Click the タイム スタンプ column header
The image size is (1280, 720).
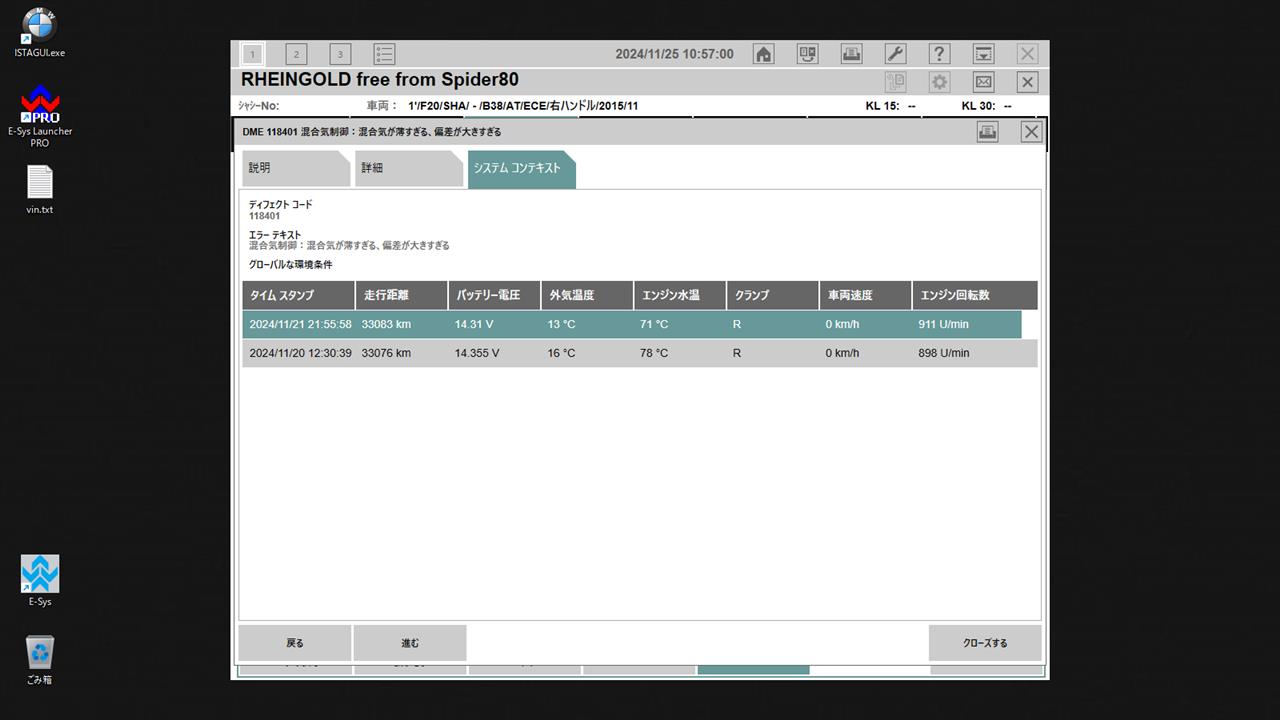[x=298, y=295]
